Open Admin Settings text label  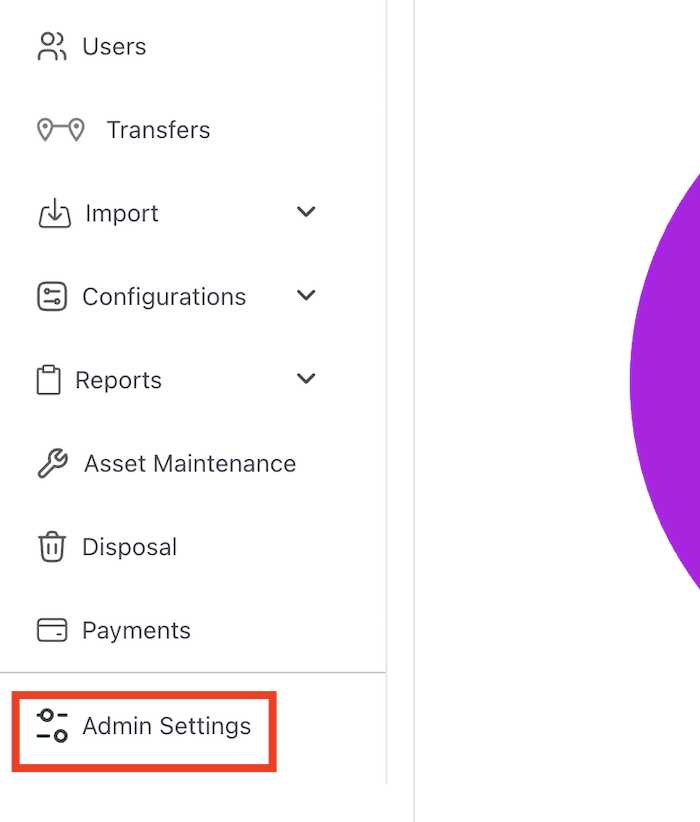[166, 726]
